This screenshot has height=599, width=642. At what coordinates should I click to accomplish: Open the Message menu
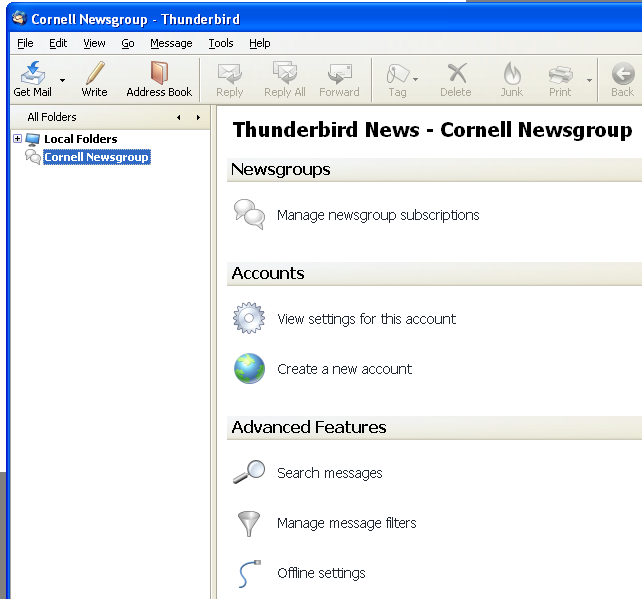pos(171,43)
